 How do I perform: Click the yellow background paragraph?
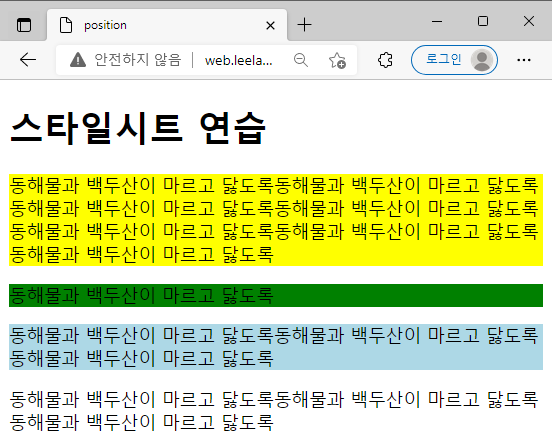tap(276, 220)
